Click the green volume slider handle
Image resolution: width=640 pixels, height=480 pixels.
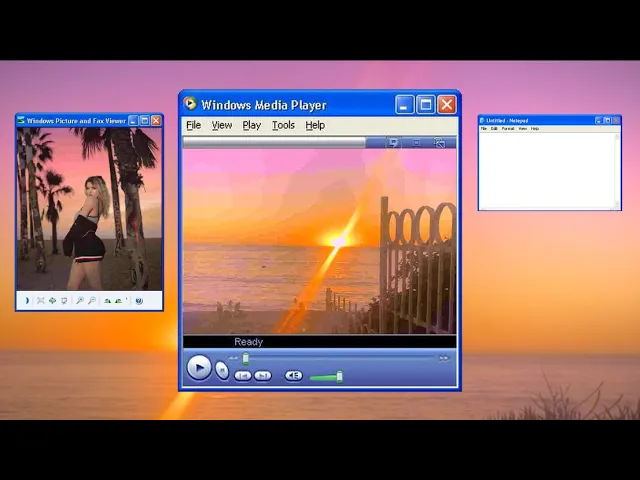tap(340, 376)
